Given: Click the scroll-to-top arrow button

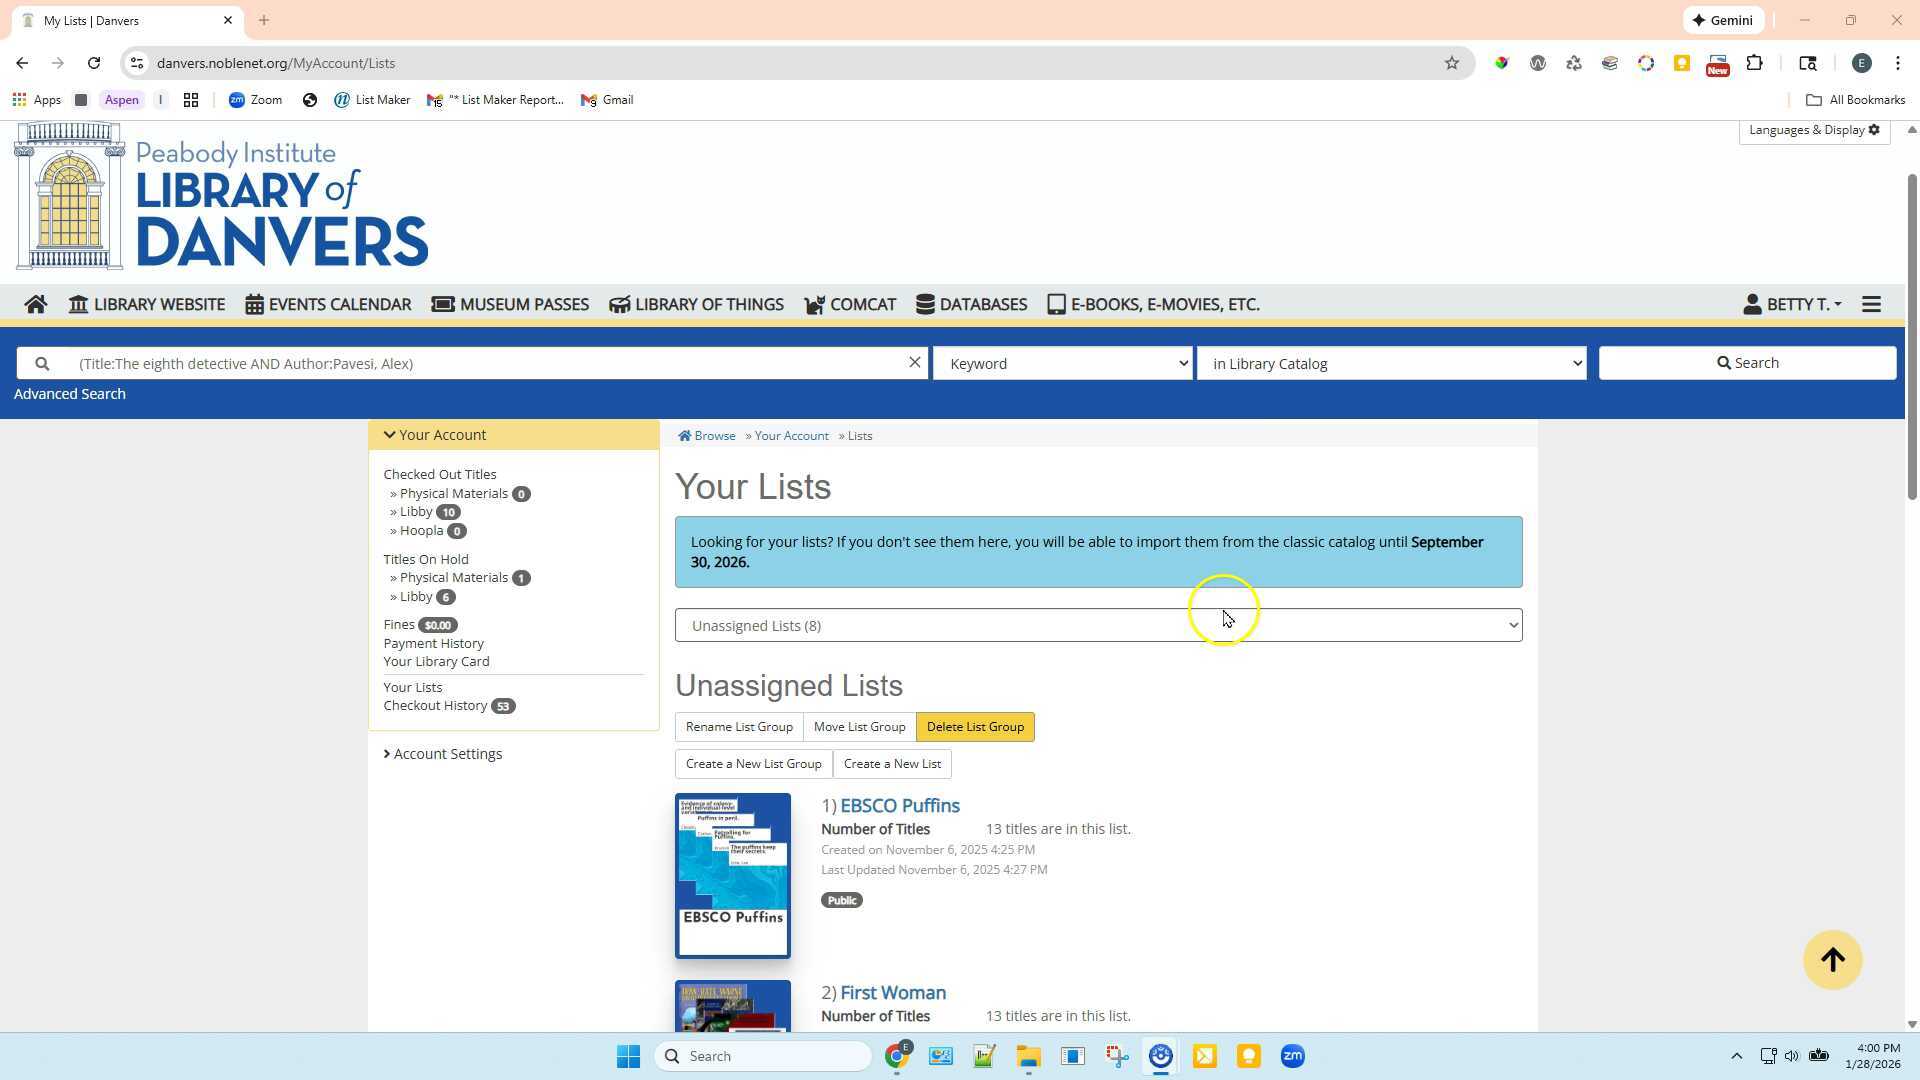Looking at the screenshot, I should click(1832, 960).
